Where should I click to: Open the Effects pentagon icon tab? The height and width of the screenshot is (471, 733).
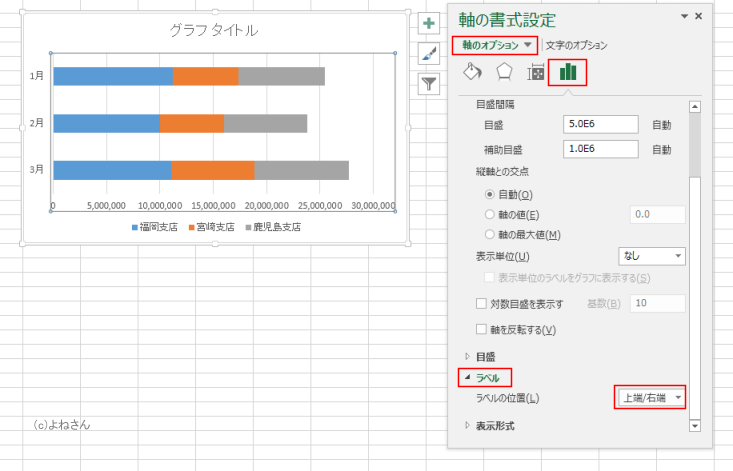pos(504,72)
